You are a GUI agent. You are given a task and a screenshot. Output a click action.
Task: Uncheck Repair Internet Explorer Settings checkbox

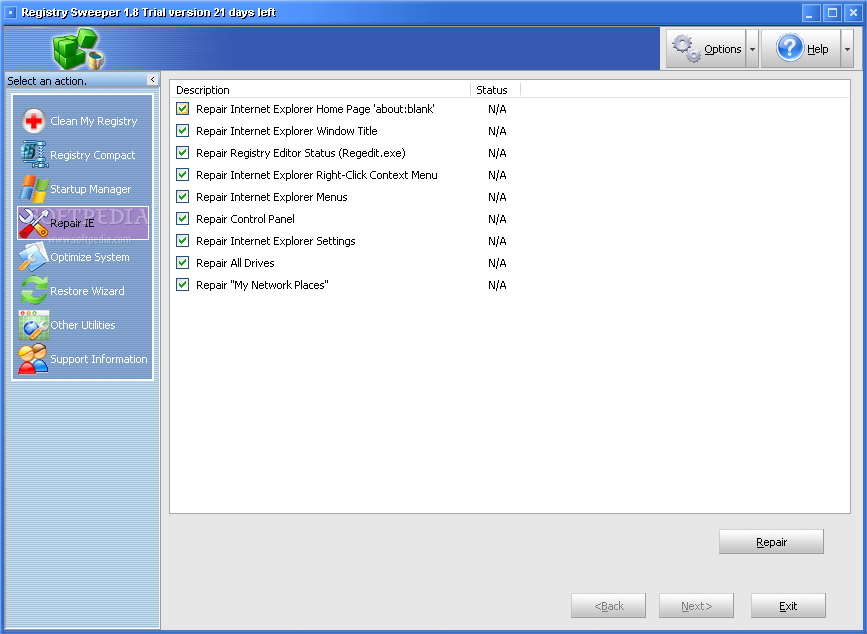(x=182, y=241)
